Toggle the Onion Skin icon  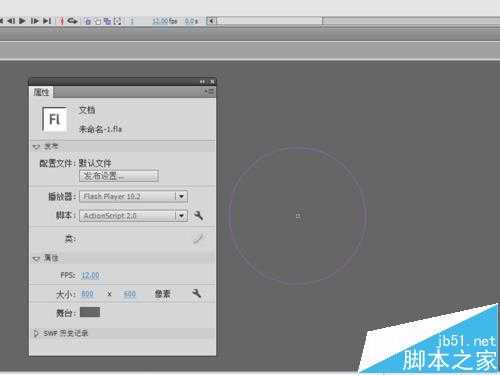88,21
